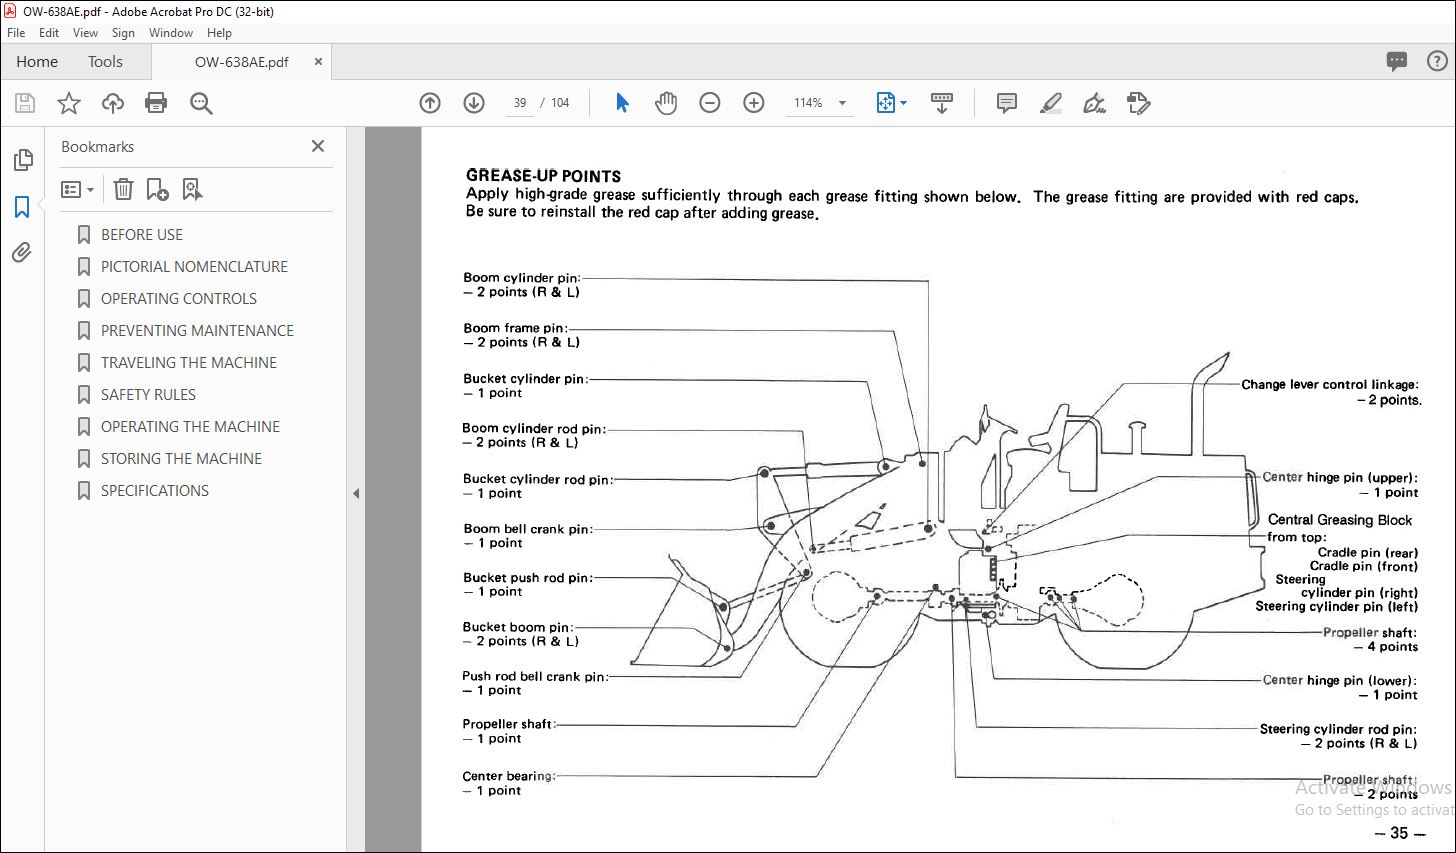The height and width of the screenshot is (853, 1456).
Task: Click the Center hinge pin (upper) label
Action: 1340,478
